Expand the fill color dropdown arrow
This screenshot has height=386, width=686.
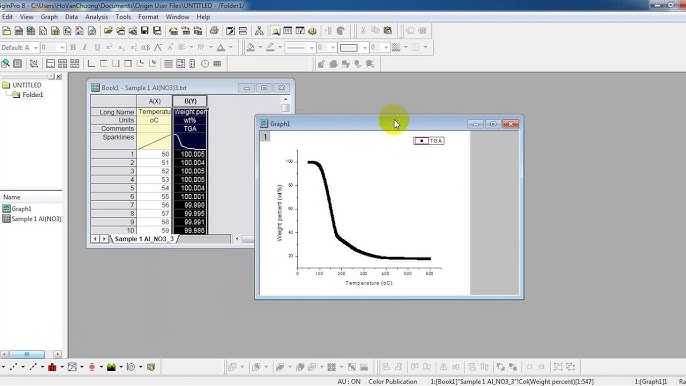point(260,47)
